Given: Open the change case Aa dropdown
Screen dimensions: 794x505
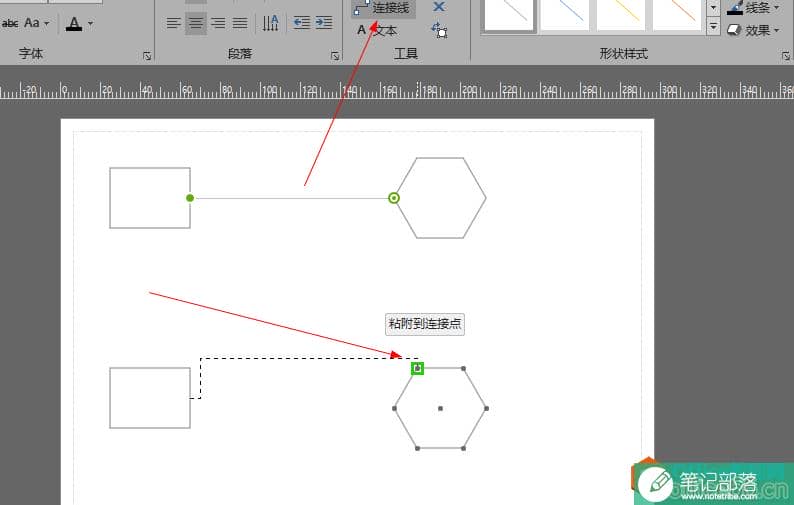Looking at the screenshot, I should (x=37, y=23).
